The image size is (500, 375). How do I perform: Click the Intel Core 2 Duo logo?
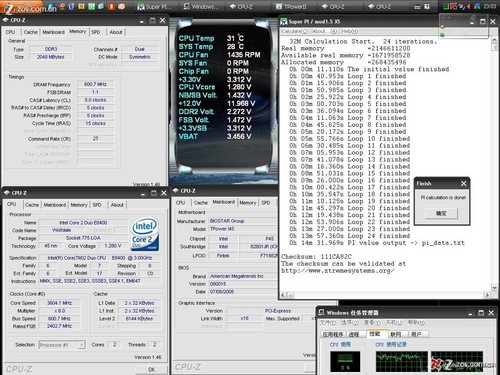(145, 235)
